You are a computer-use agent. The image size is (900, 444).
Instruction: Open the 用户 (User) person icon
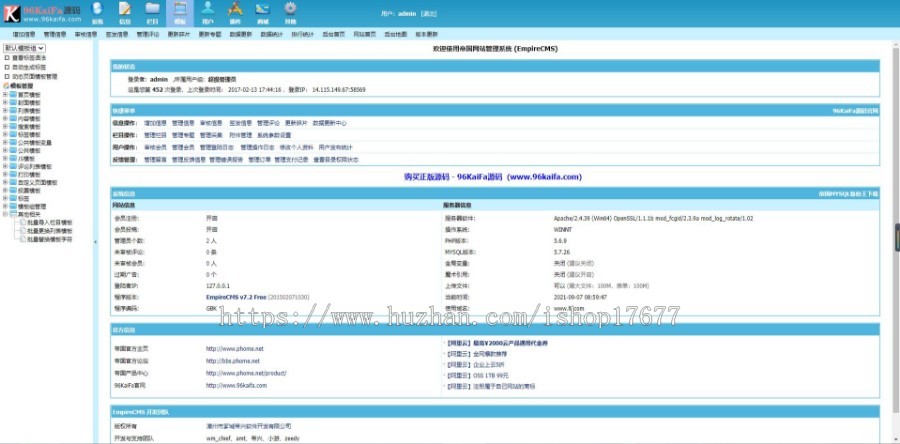pos(207,9)
